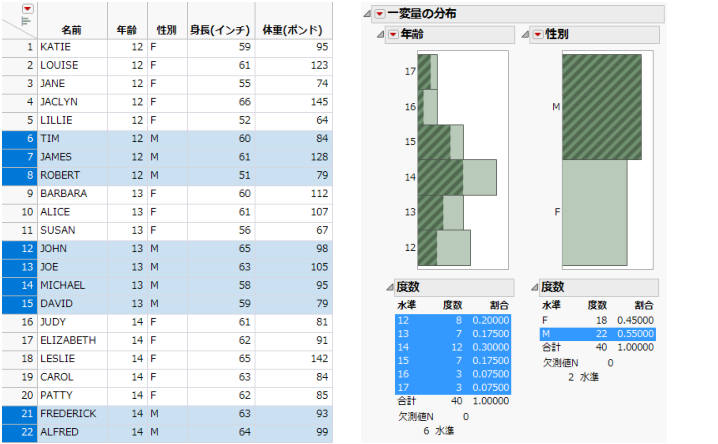
Task: Collapse the 度数 table under 年齢
Action: point(390,287)
